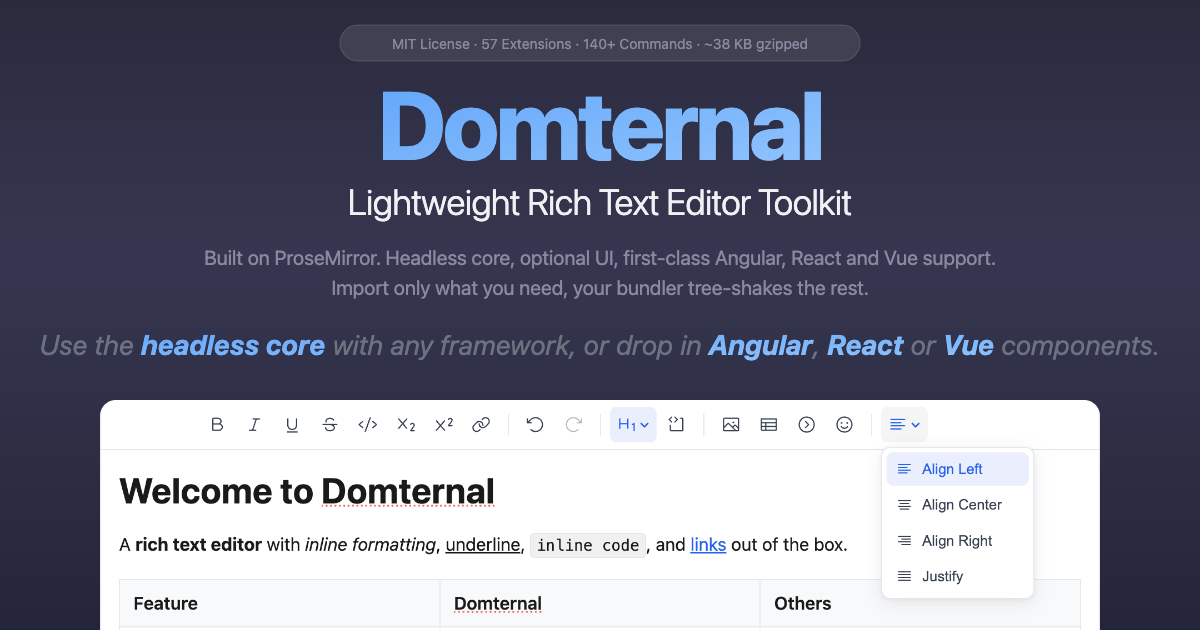The image size is (1200, 630).
Task: Open the emoji picker icon
Action: [844, 424]
